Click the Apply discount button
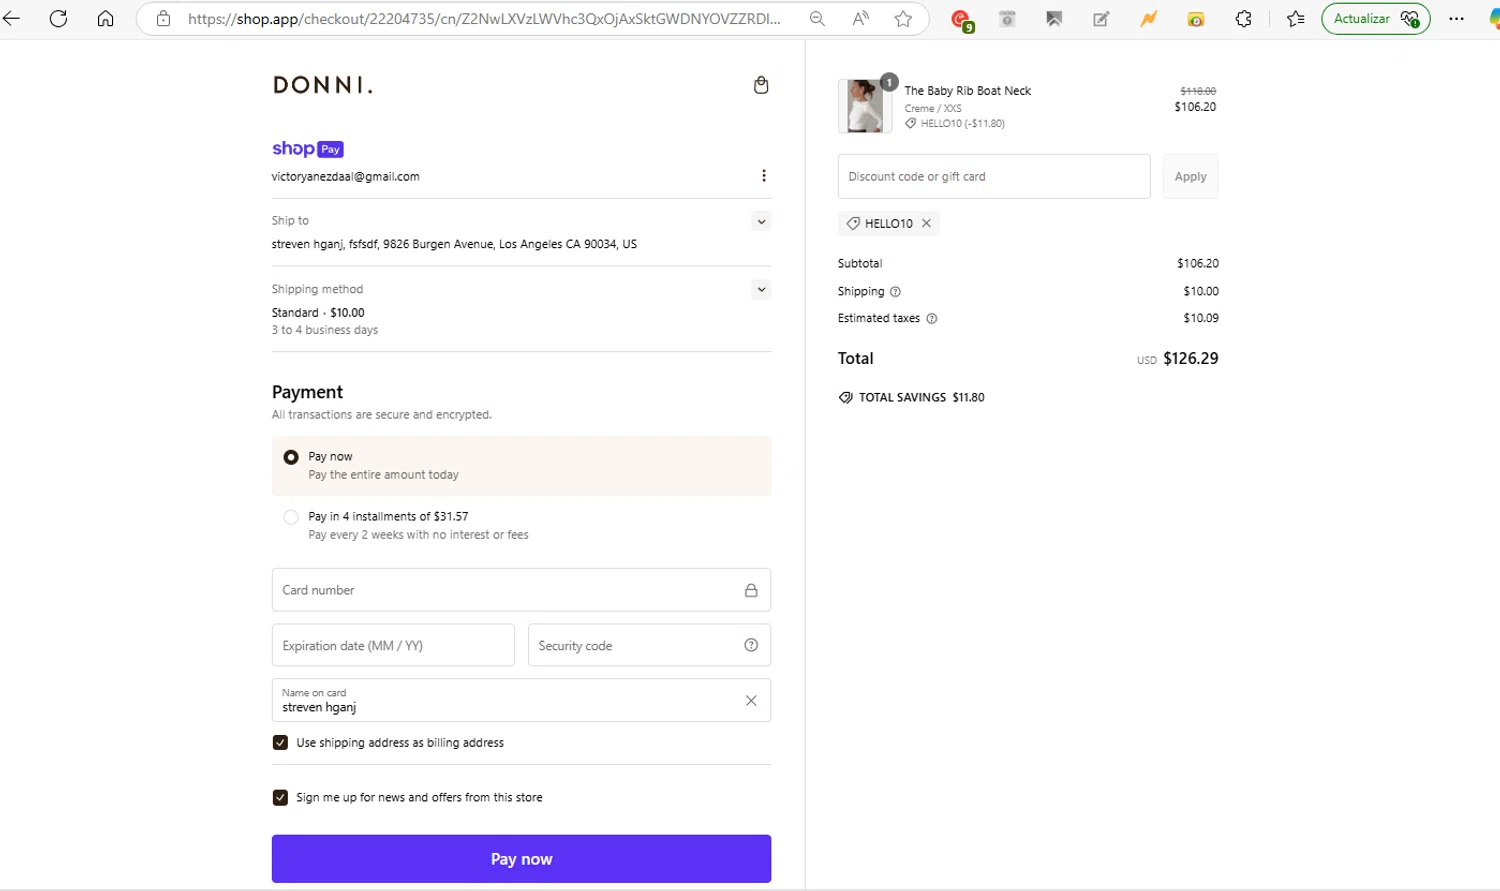1500x891 pixels. coord(1190,176)
